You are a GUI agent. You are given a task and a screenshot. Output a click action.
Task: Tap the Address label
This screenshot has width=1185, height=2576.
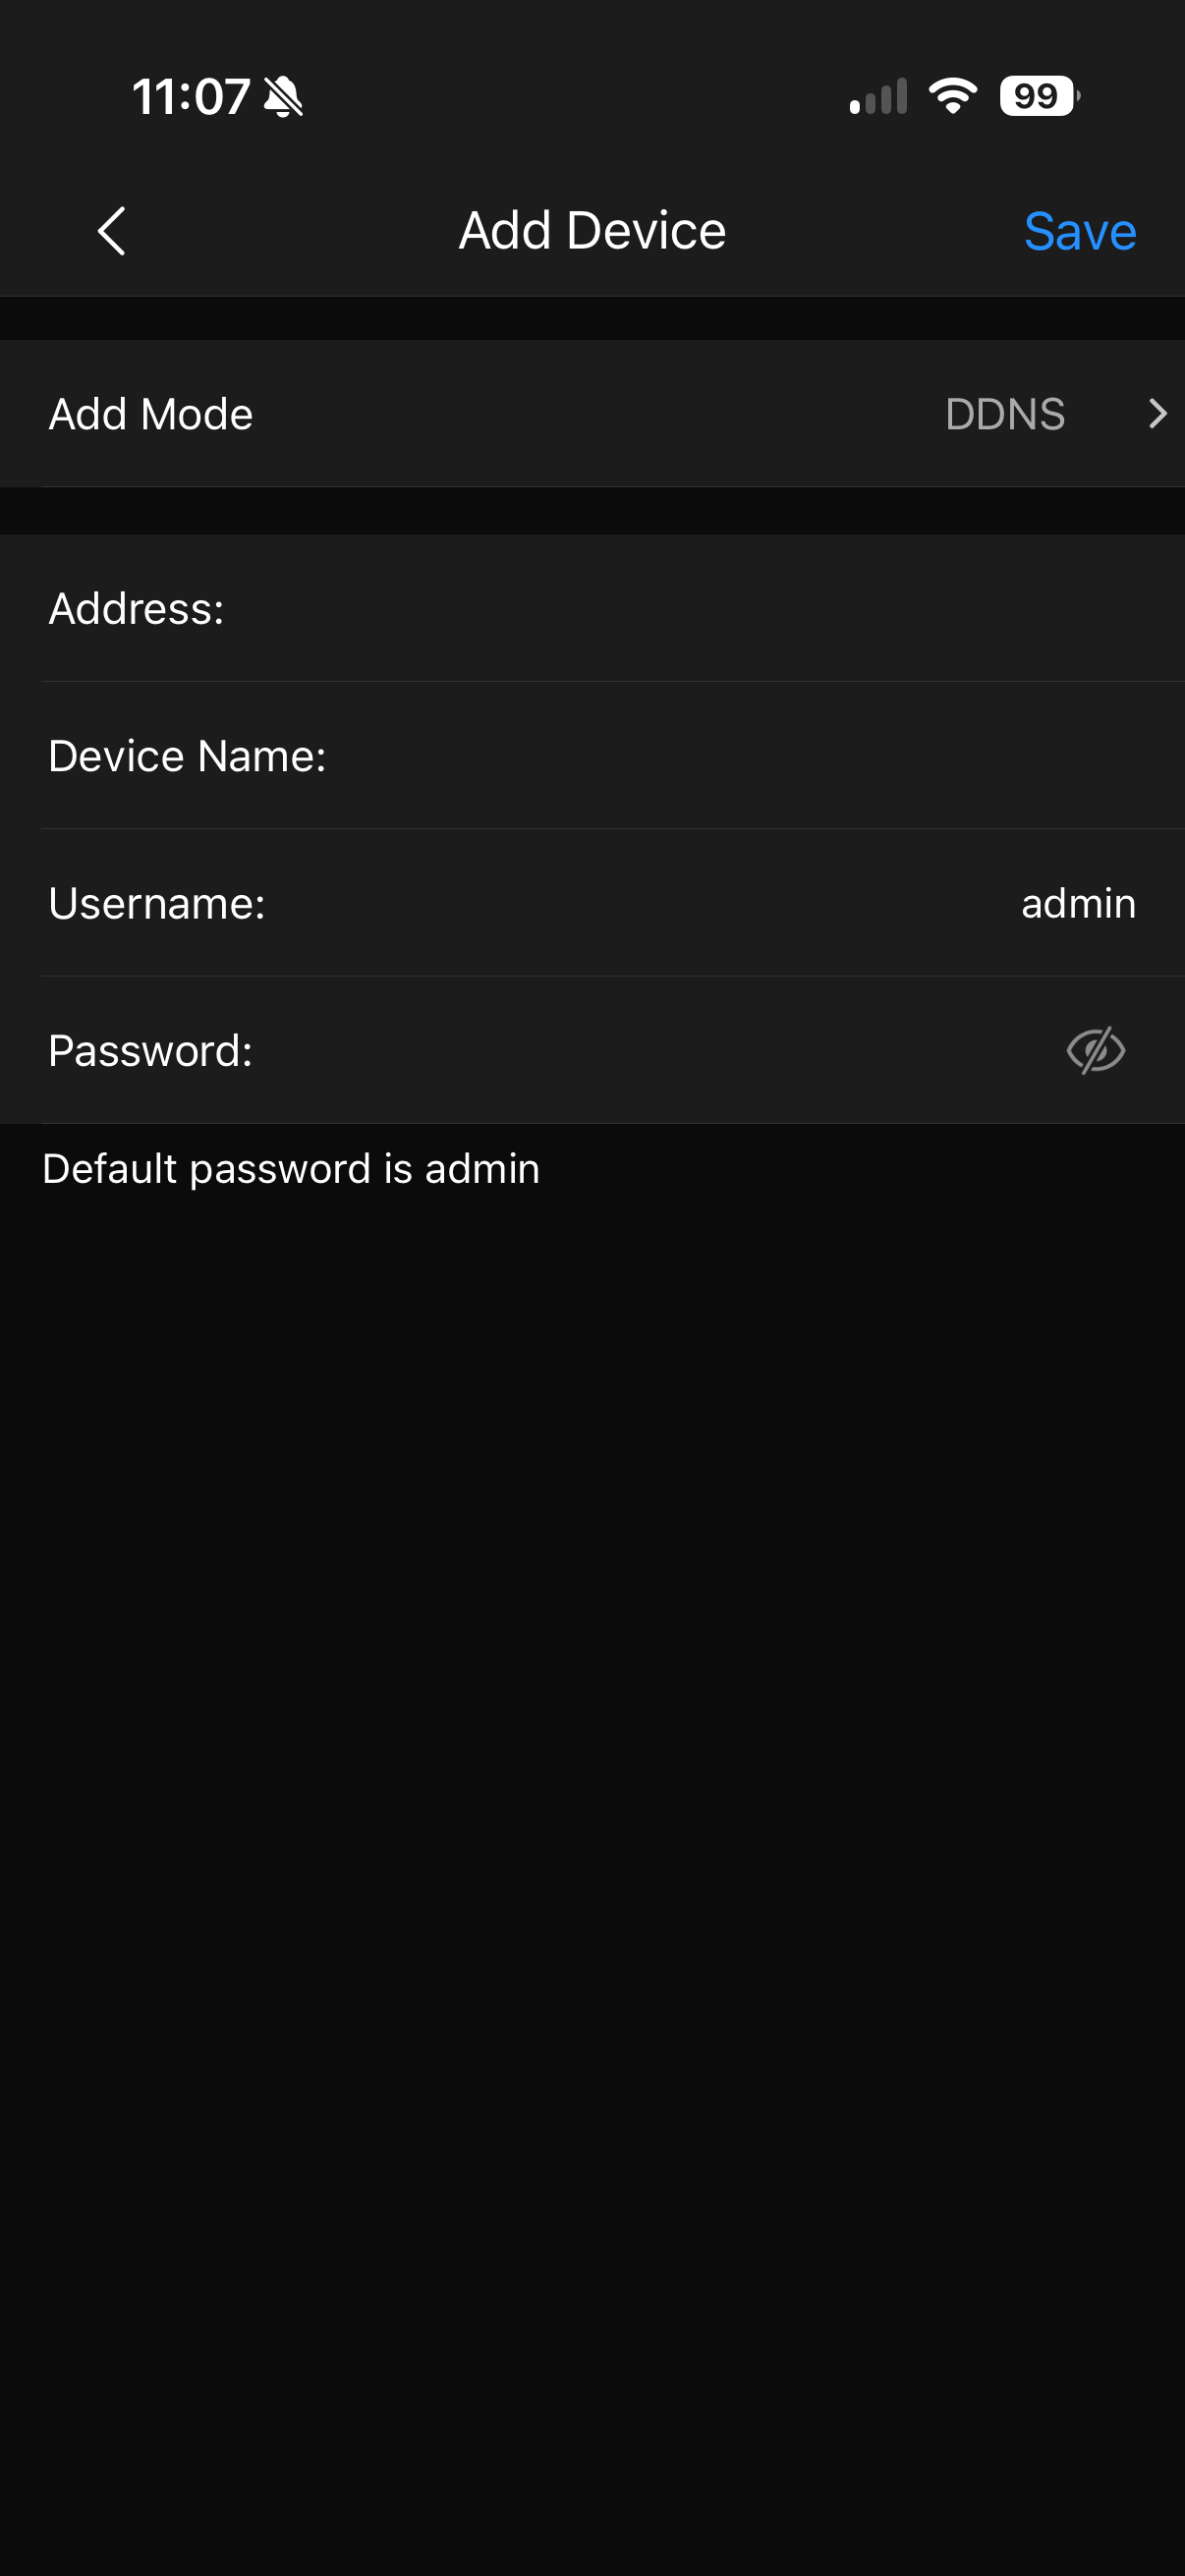pyautogui.click(x=137, y=608)
